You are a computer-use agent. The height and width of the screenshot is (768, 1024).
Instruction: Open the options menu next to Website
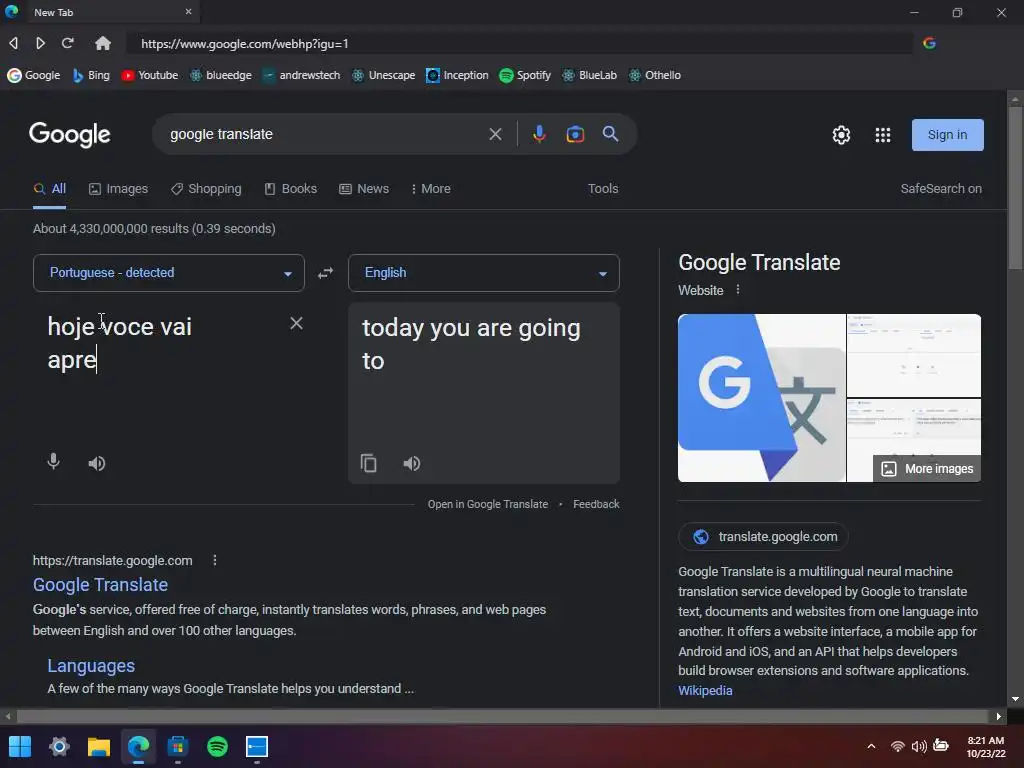738,289
